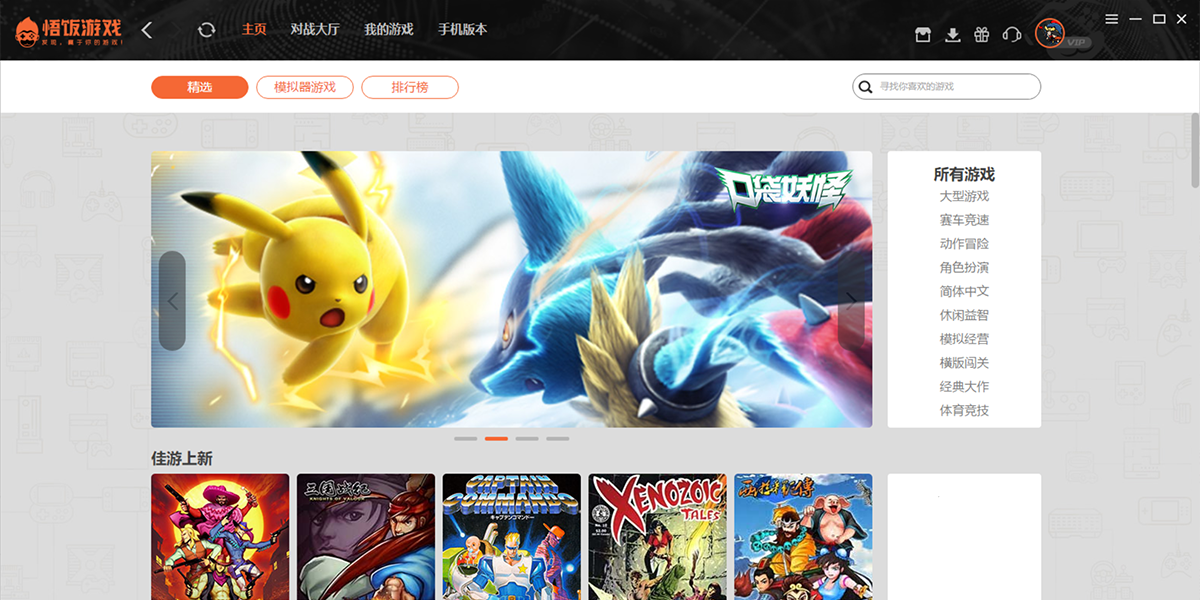Screen dimensions: 1200x600
Task: Select the 精选 filter pill
Action: (199, 87)
